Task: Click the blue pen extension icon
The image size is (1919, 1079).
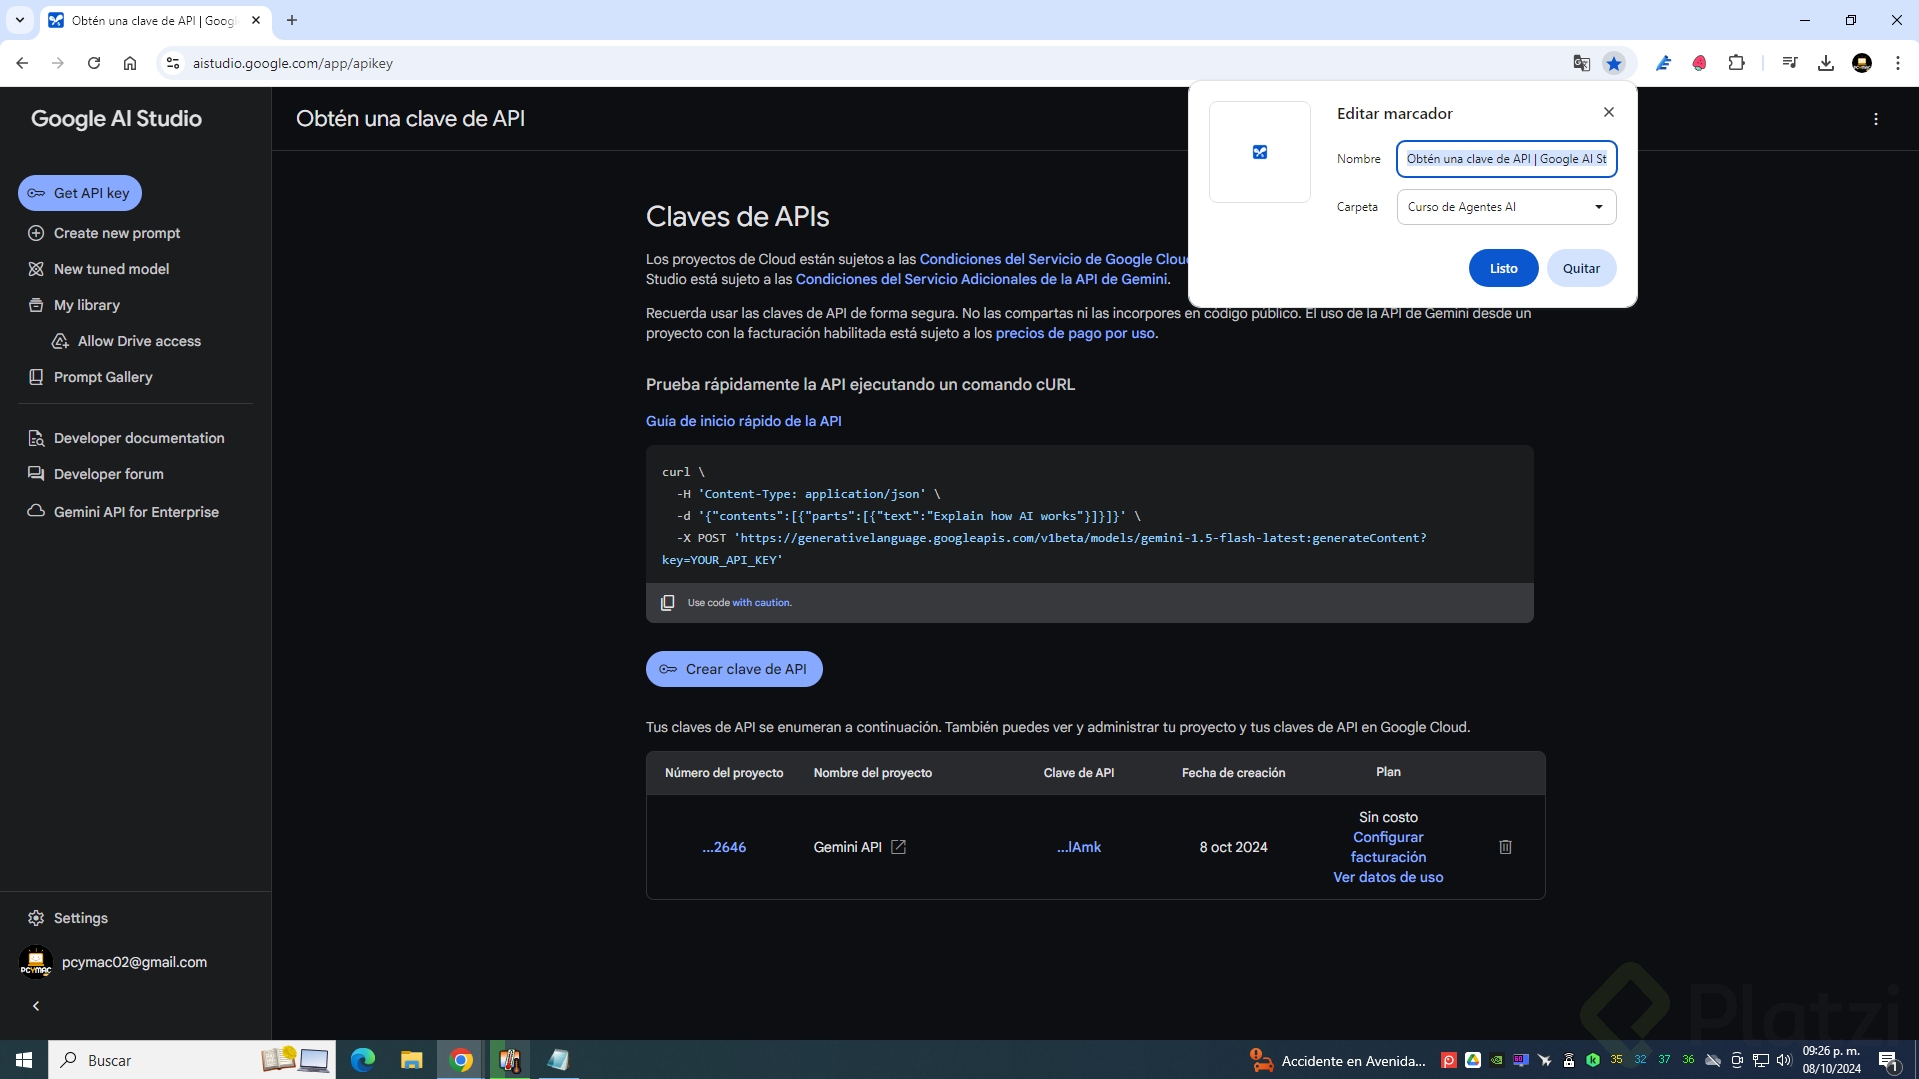Action: point(1664,63)
